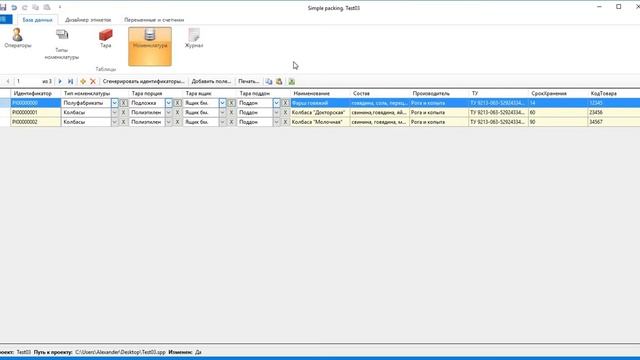Click Печать button

[x=249, y=81]
